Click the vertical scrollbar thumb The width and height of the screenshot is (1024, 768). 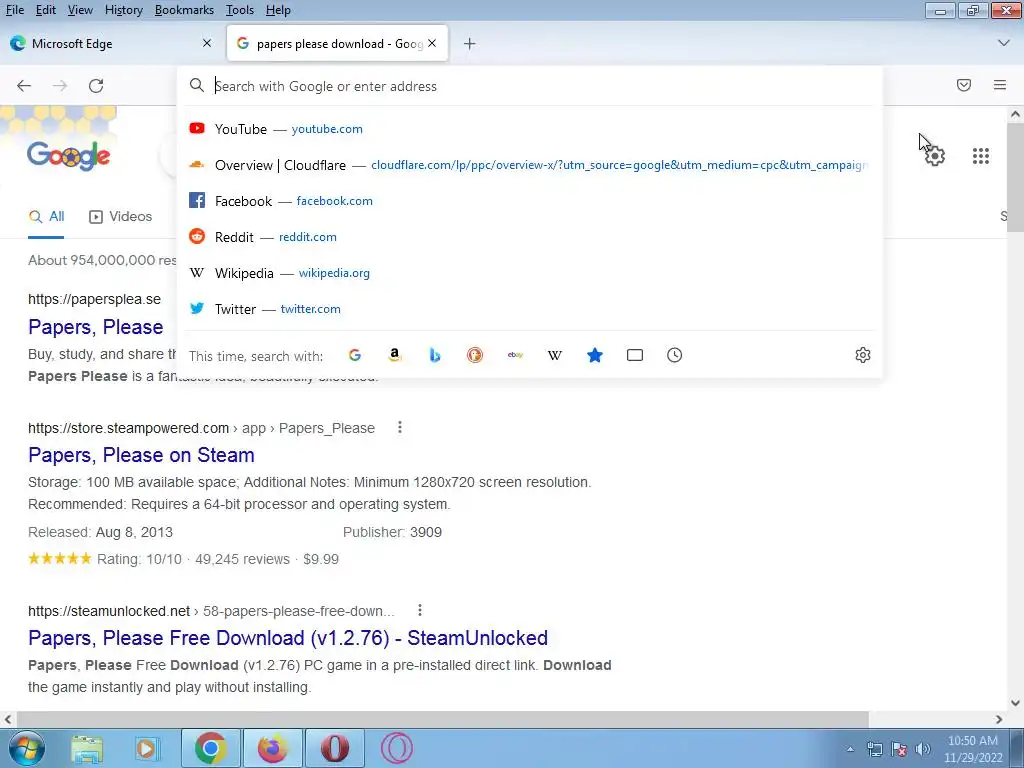(1015, 176)
